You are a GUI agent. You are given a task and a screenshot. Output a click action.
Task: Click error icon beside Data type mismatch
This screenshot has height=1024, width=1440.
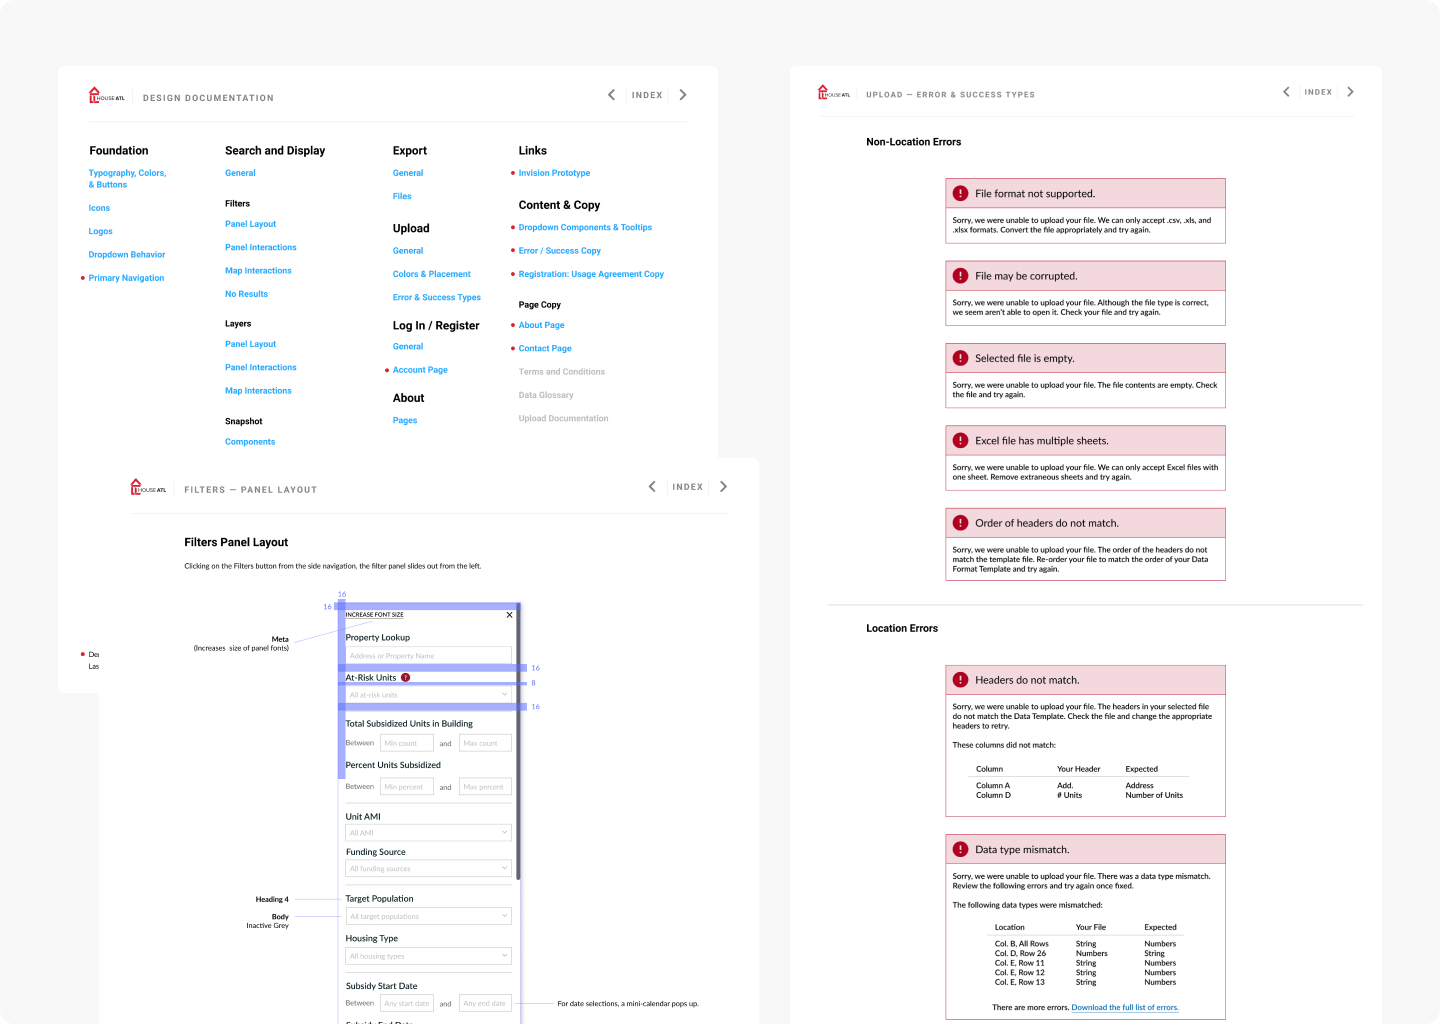click(x=960, y=850)
